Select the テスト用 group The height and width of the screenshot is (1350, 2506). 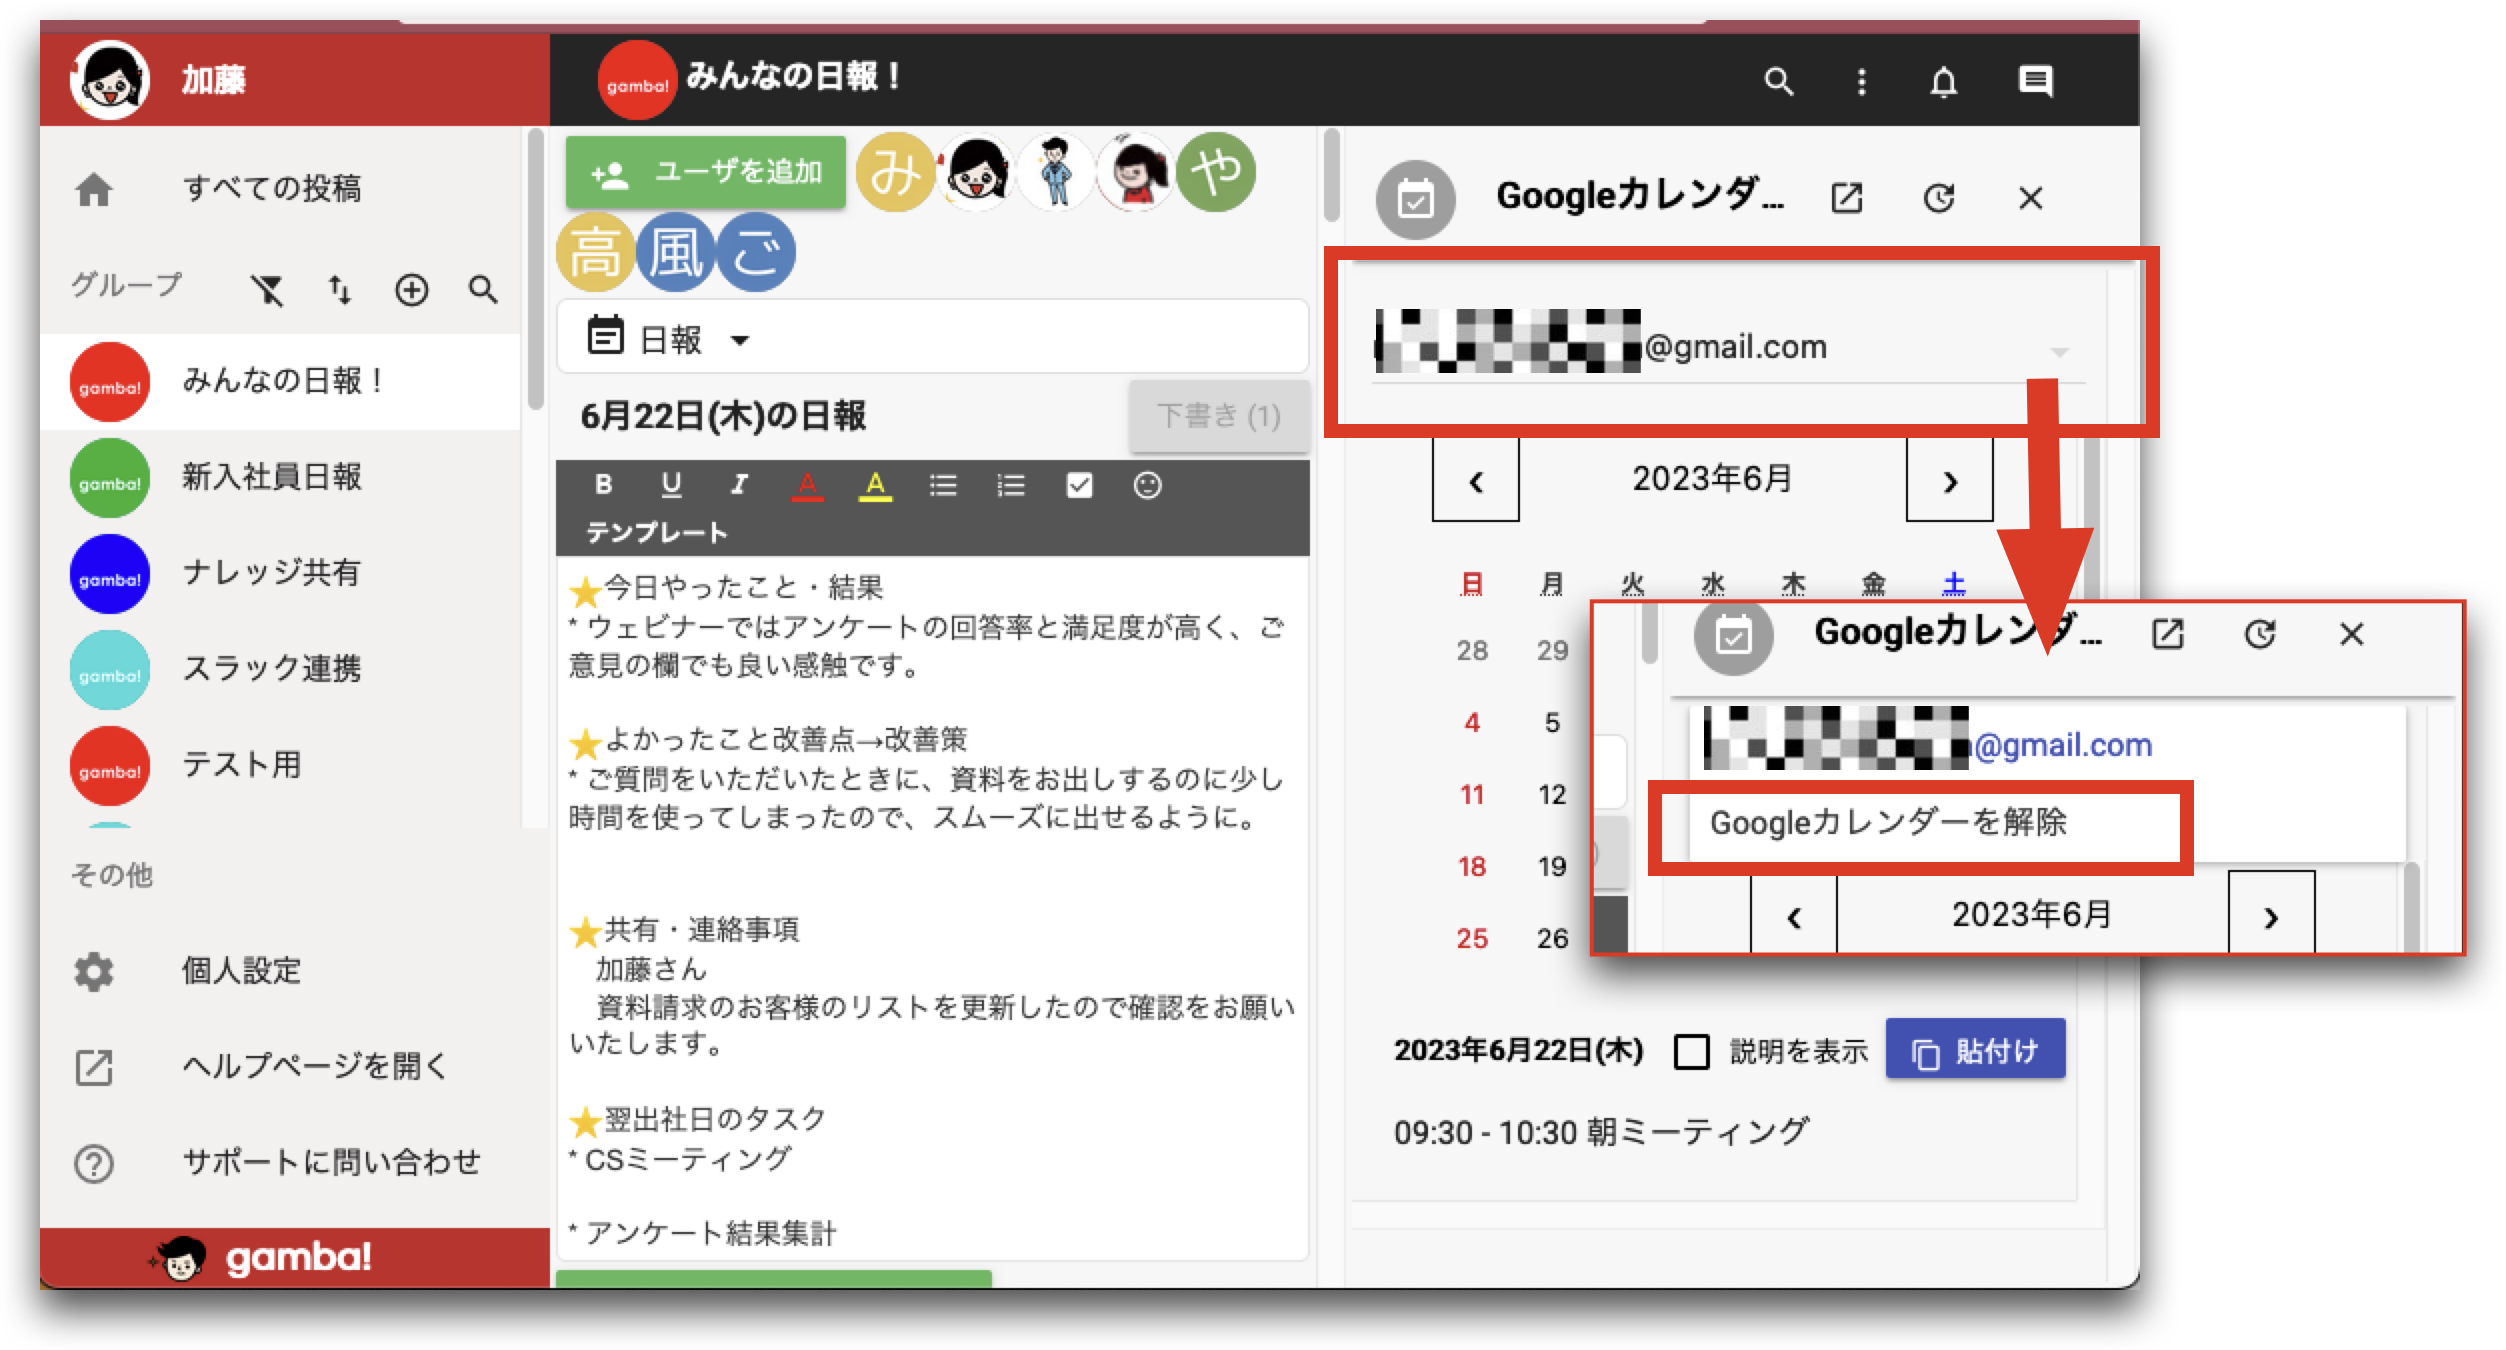point(280,766)
